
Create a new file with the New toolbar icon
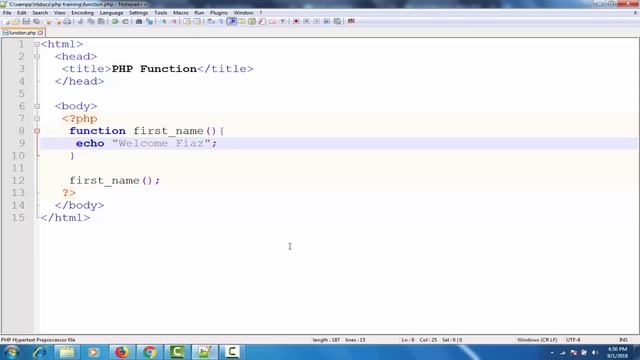click(x=7, y=21)
